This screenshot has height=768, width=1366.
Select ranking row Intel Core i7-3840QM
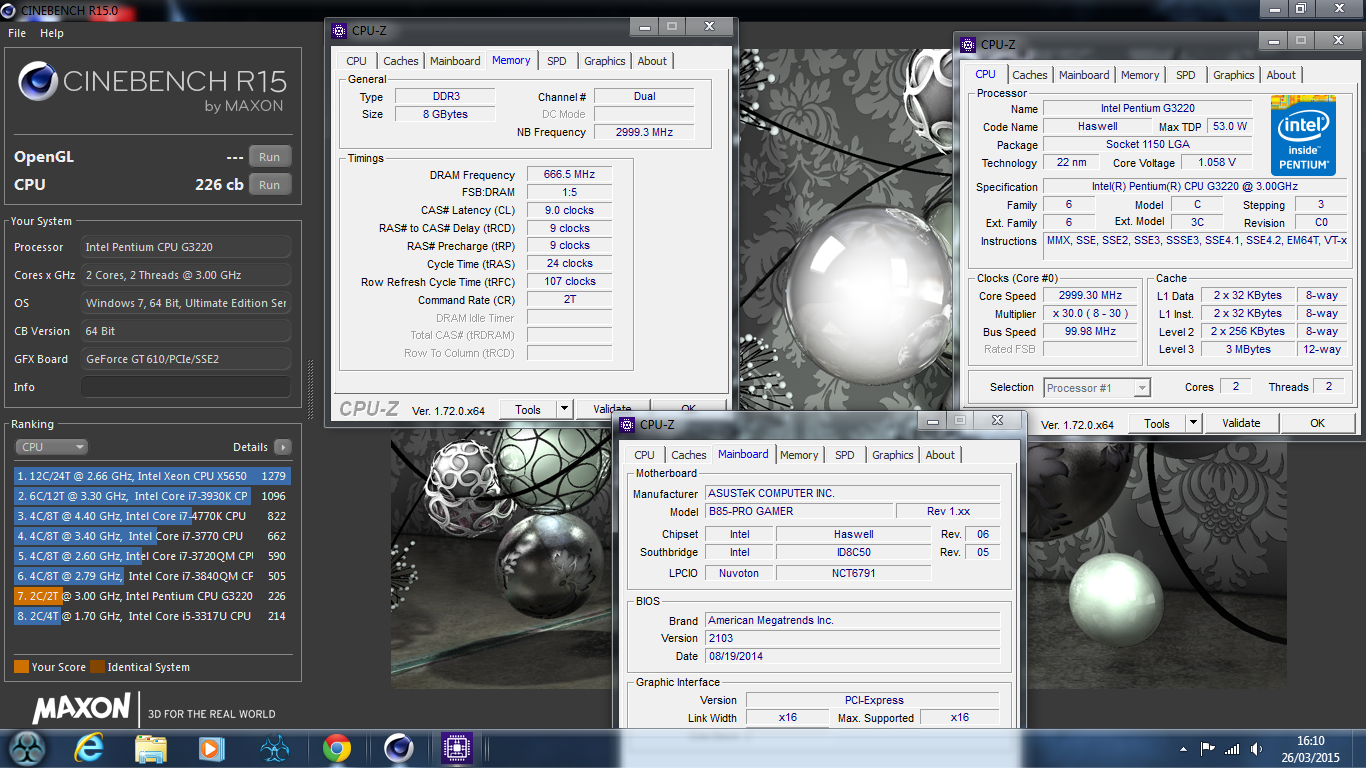[x=152, y=576]
